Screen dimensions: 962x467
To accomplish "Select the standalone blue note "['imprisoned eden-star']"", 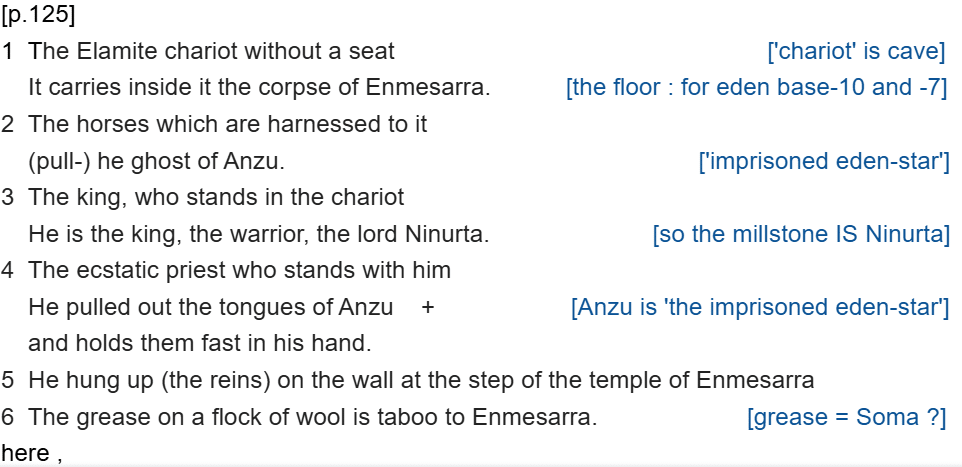I will point(823,161).
